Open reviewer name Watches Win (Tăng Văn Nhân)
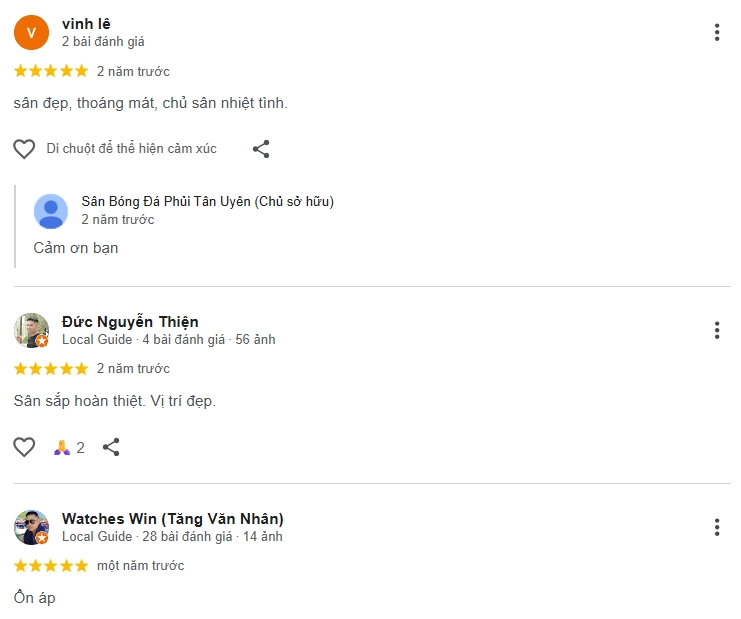This screenshot has width=741, height=619. [172, 518]
